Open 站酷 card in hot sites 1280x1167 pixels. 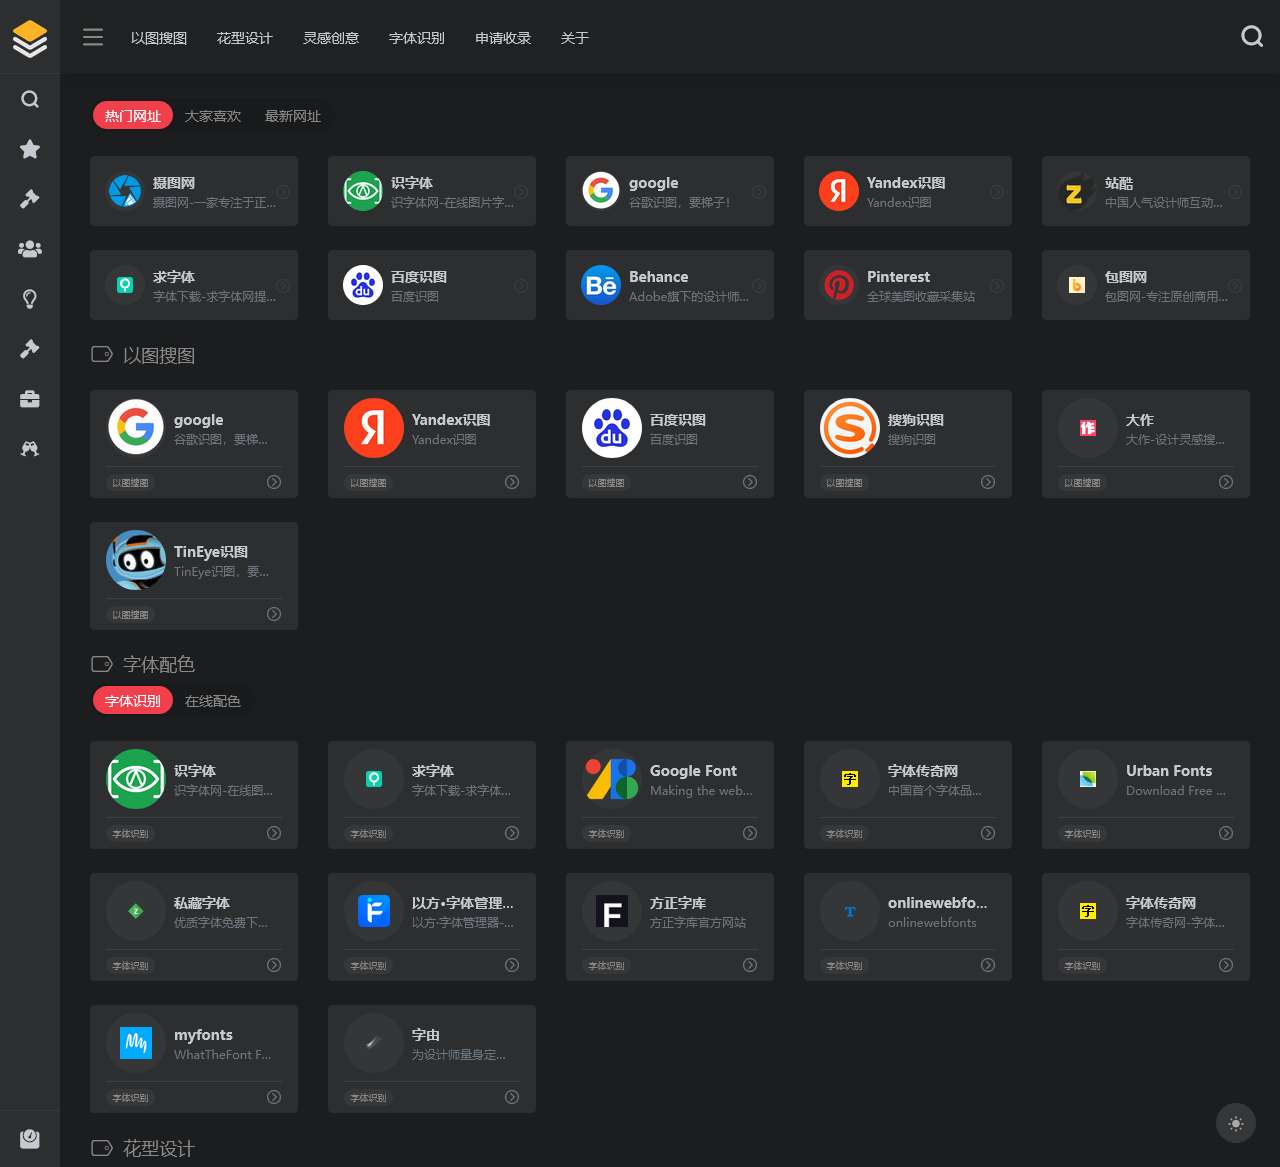click(x=1146, y=191)
